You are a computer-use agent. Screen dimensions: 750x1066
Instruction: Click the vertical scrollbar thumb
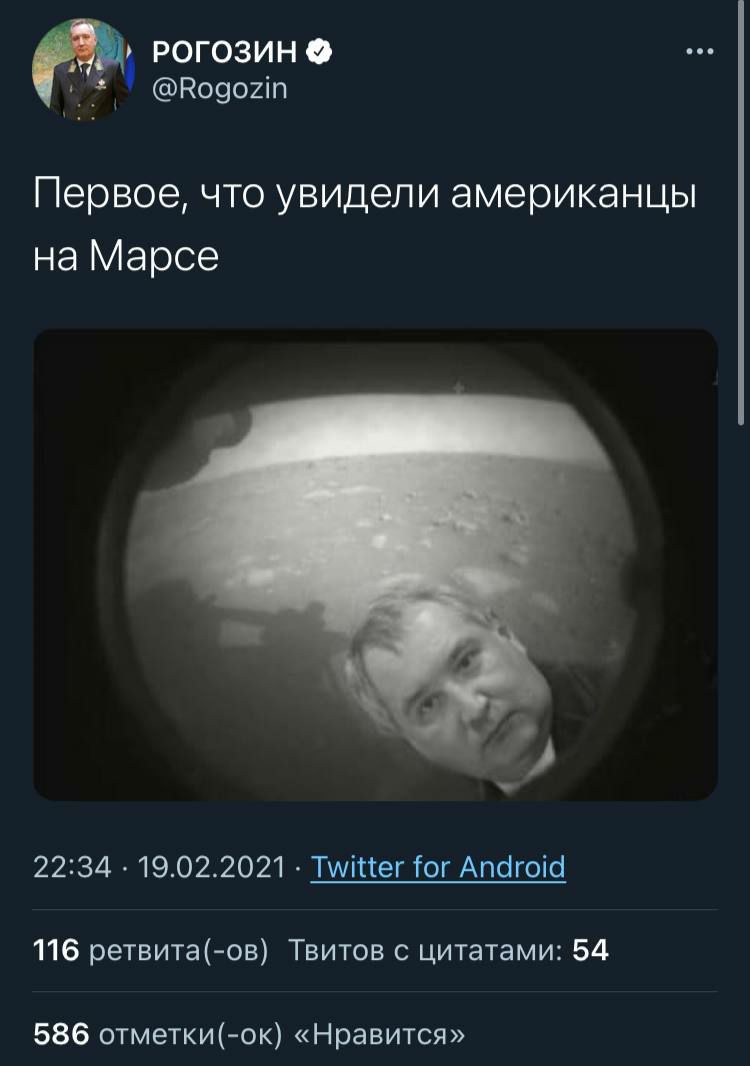tap(740, 213)
